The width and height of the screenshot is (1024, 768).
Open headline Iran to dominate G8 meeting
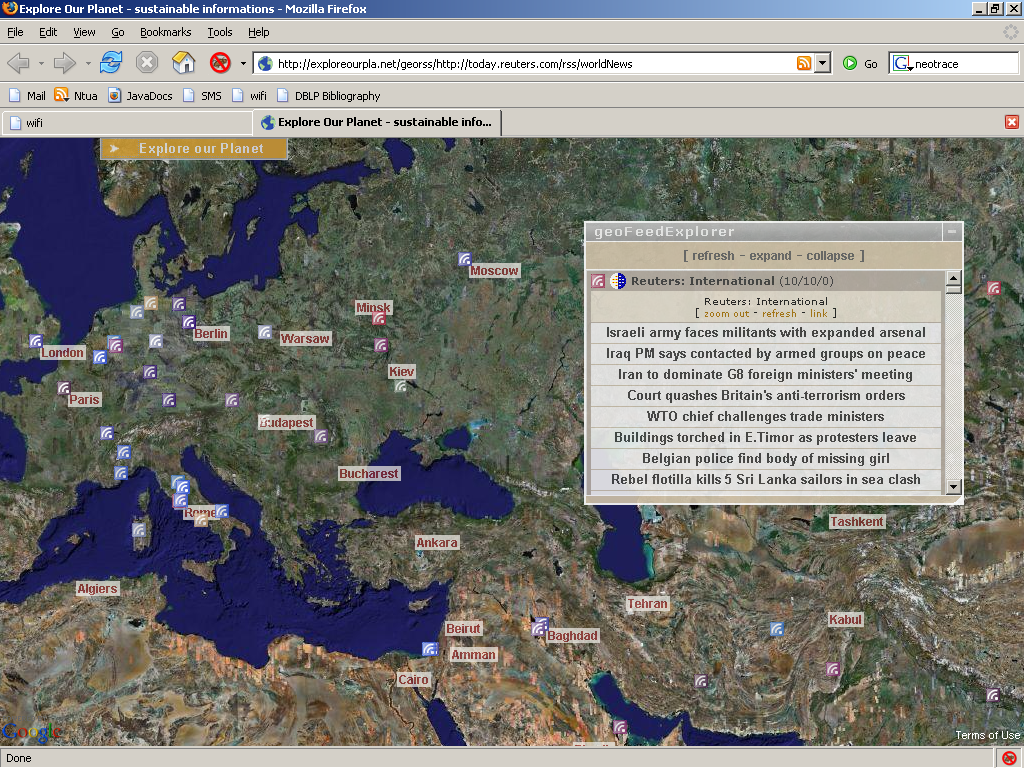[765, 374]
